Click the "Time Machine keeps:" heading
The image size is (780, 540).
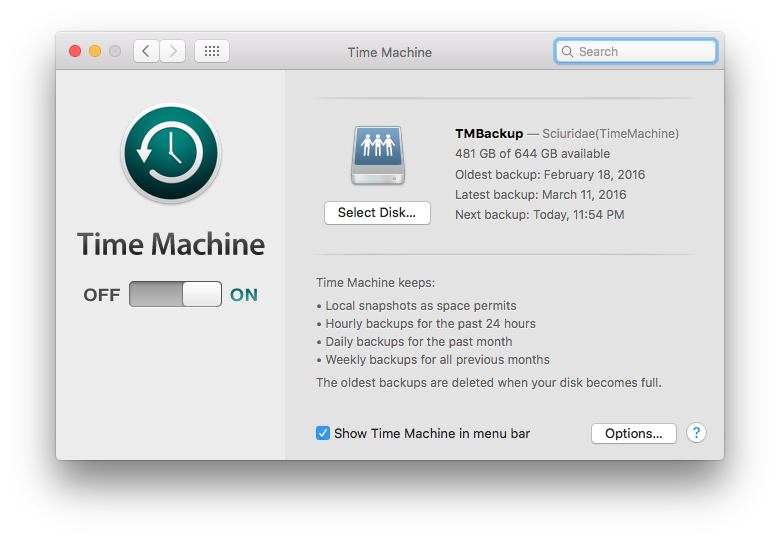click(376, 283)
